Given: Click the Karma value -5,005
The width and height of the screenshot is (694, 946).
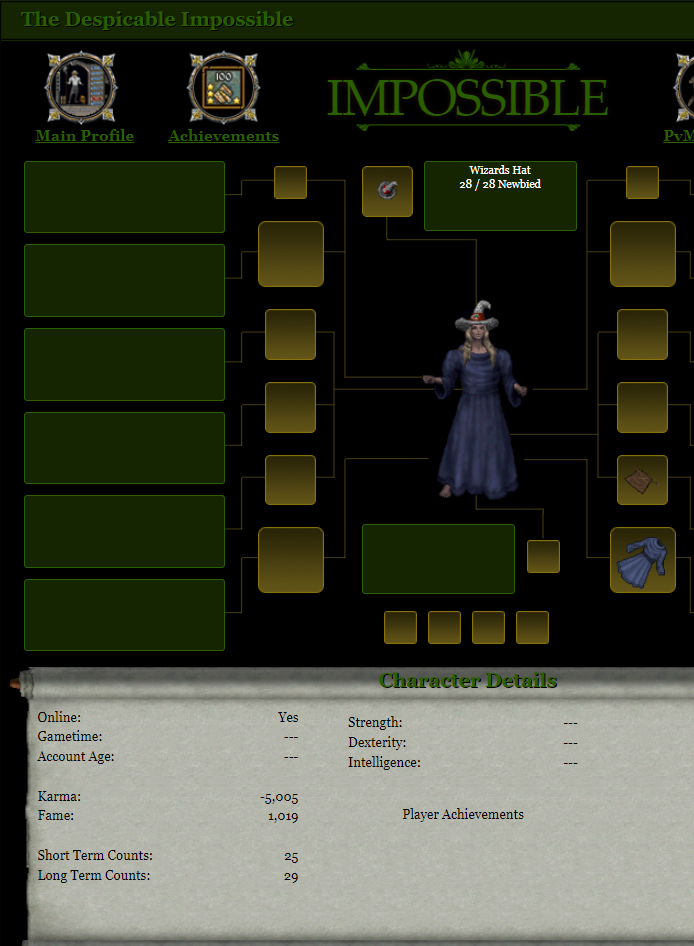Looking at the screenshot, I should pyautogui.click(x=279, y=798).
